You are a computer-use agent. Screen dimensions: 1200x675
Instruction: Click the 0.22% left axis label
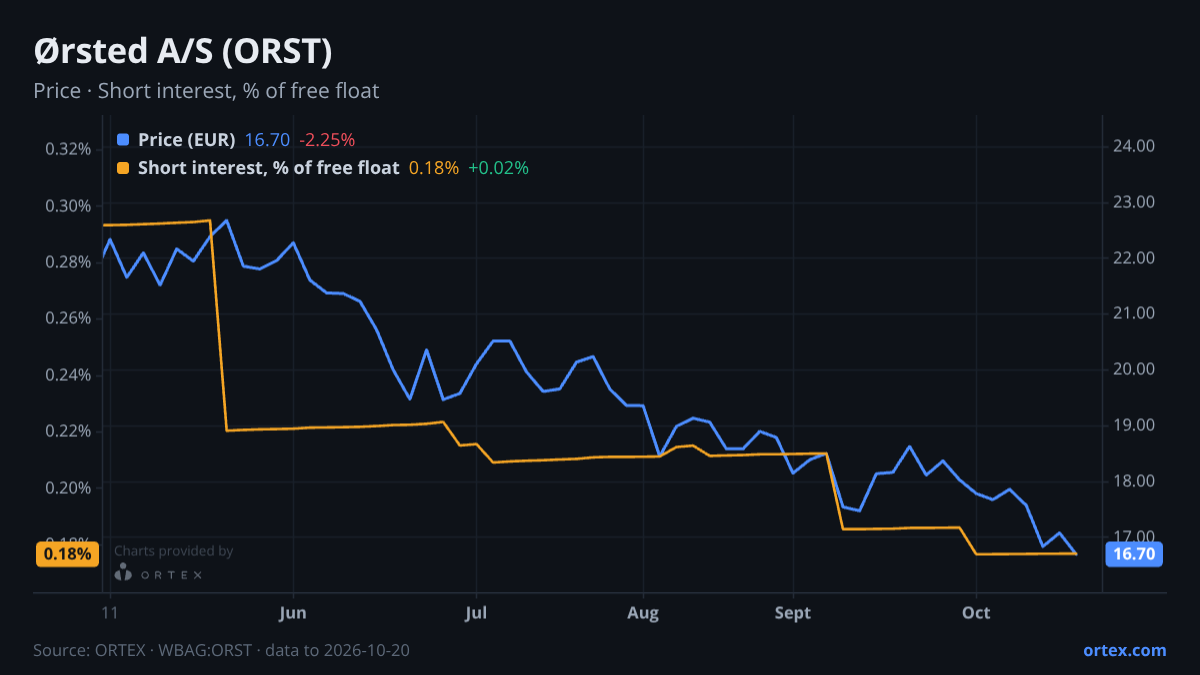tap(69, 431)
